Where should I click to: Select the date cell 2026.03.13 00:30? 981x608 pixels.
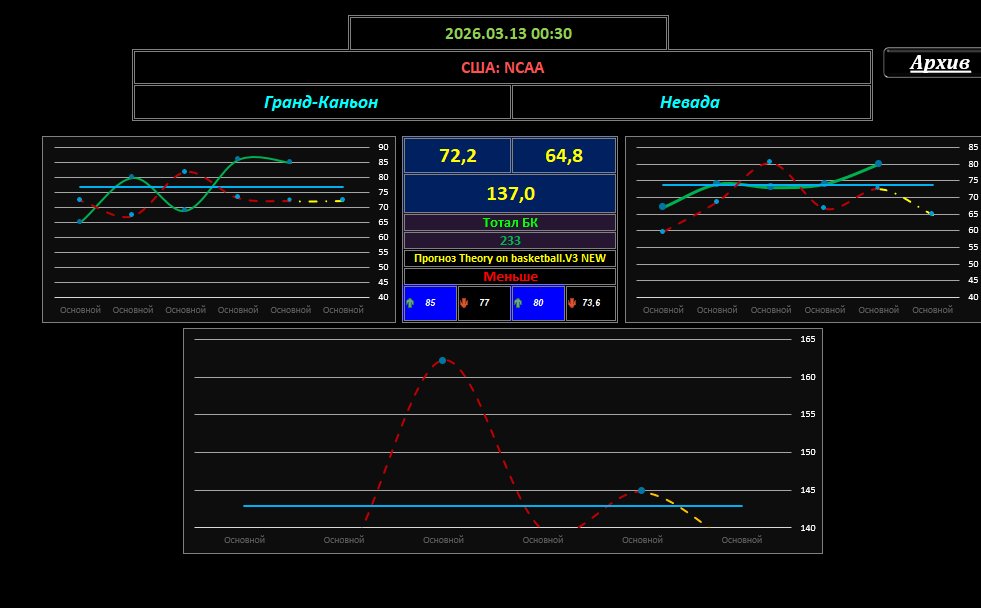[508, 33]
